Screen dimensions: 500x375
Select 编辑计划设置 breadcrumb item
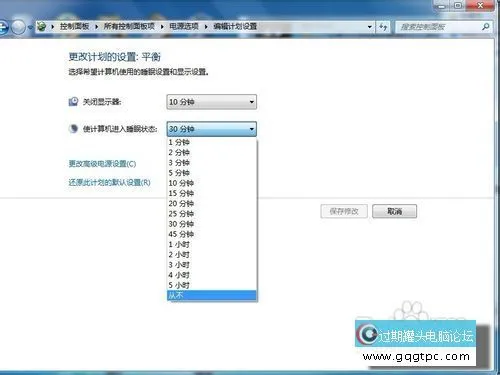(235, 26)
